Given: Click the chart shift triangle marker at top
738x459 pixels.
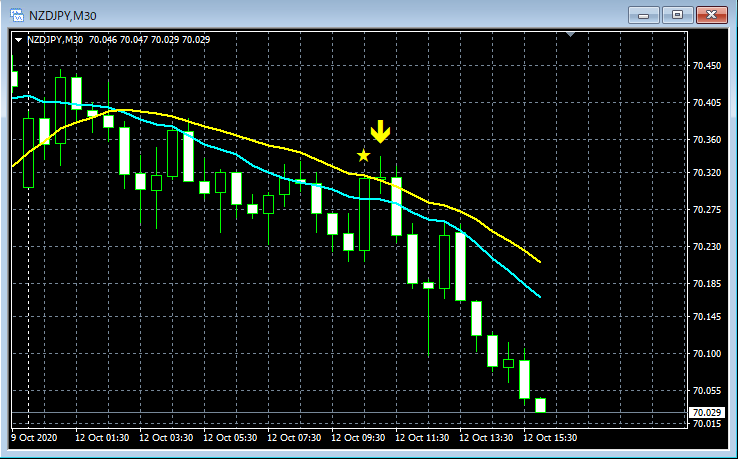Looking at the screenshot, I should point(570,34).
